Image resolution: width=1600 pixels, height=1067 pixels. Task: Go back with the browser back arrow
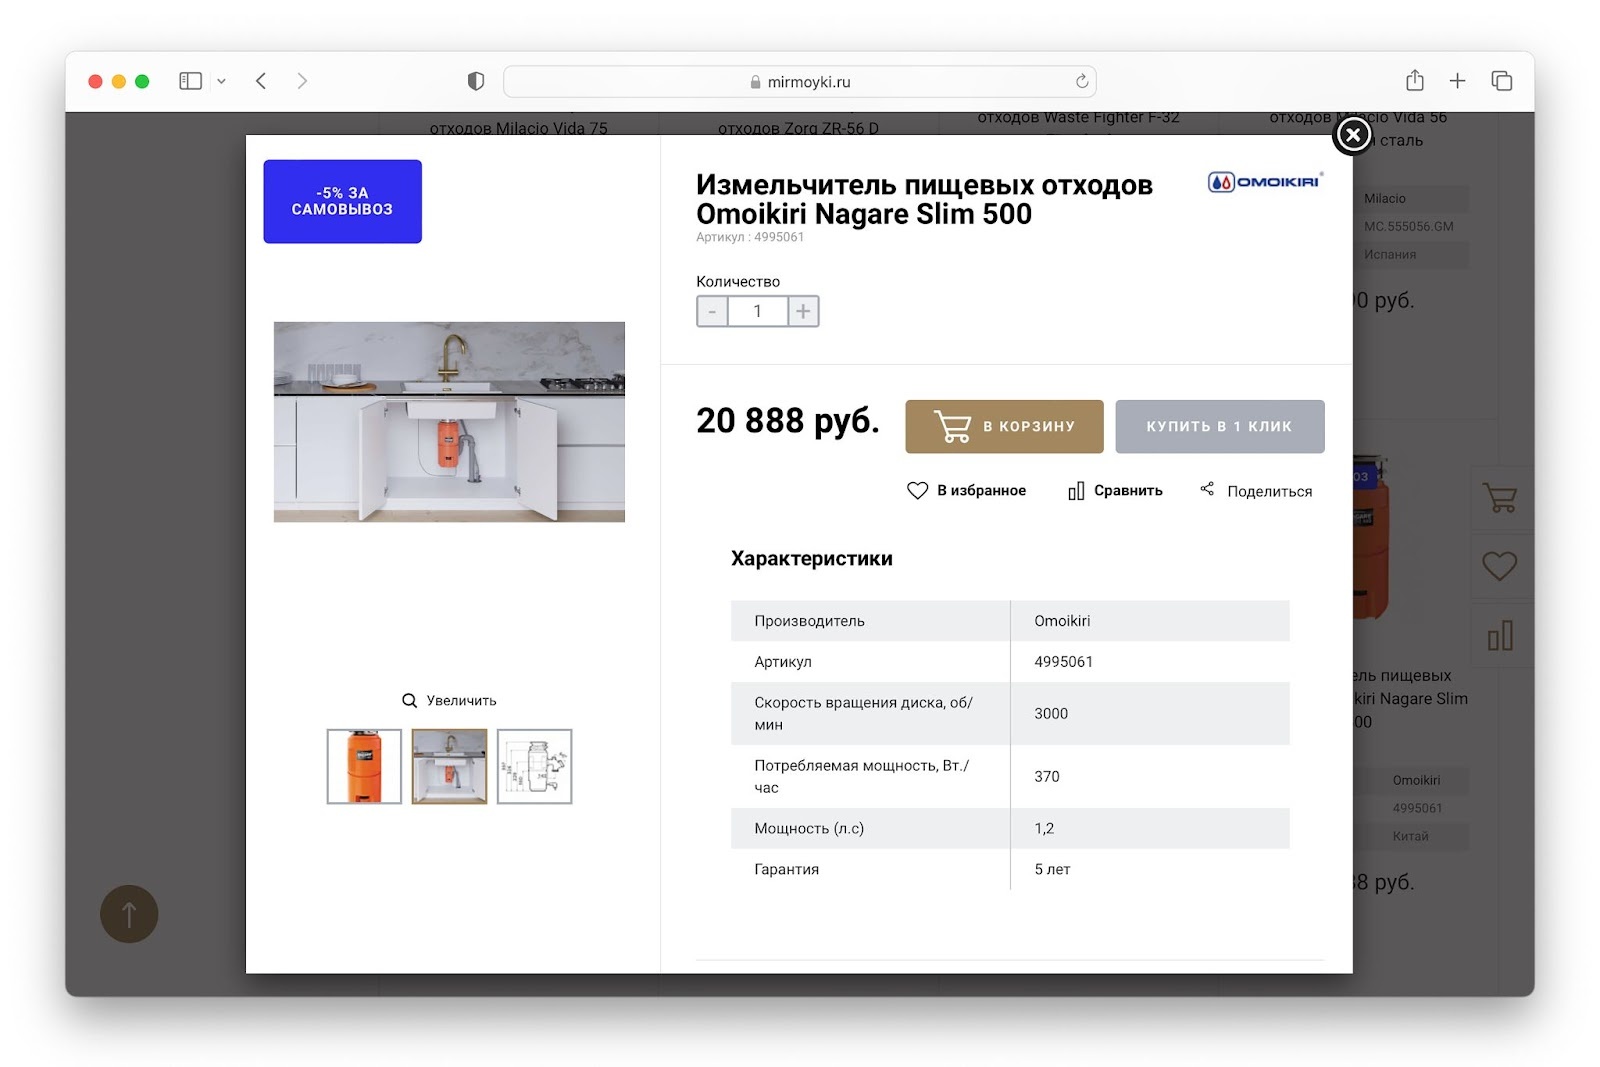(261, 81)
